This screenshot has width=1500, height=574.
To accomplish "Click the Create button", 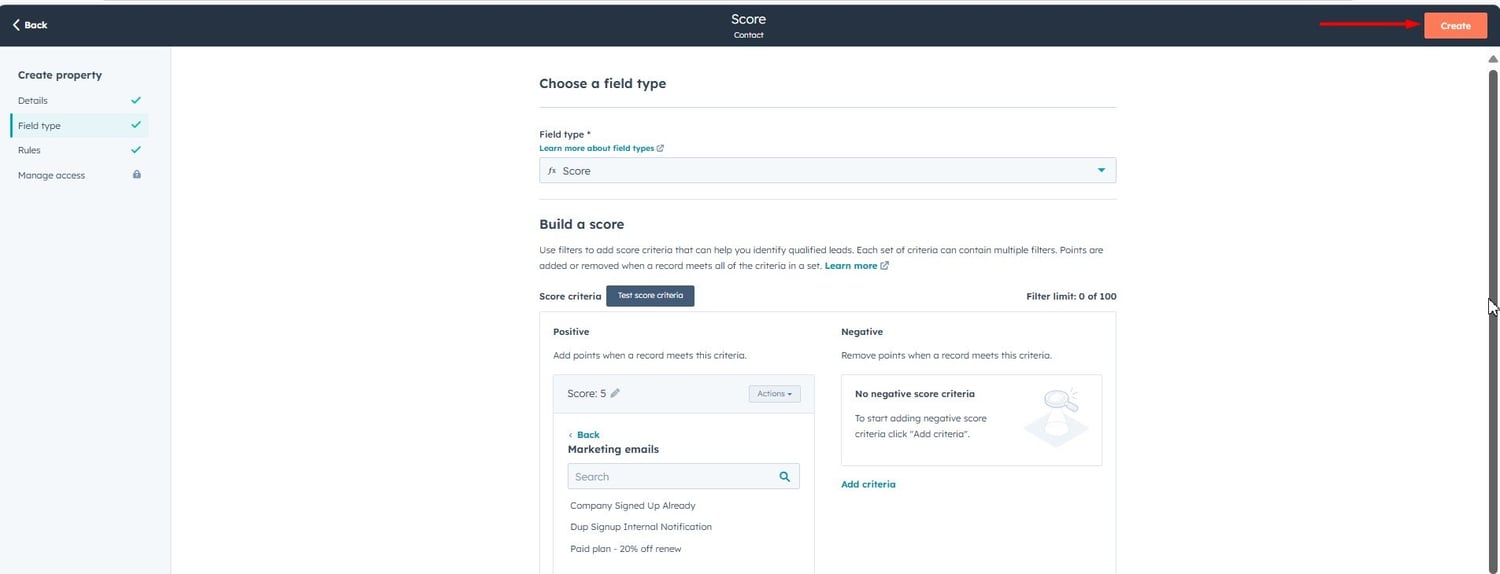I will [1455, 25].
